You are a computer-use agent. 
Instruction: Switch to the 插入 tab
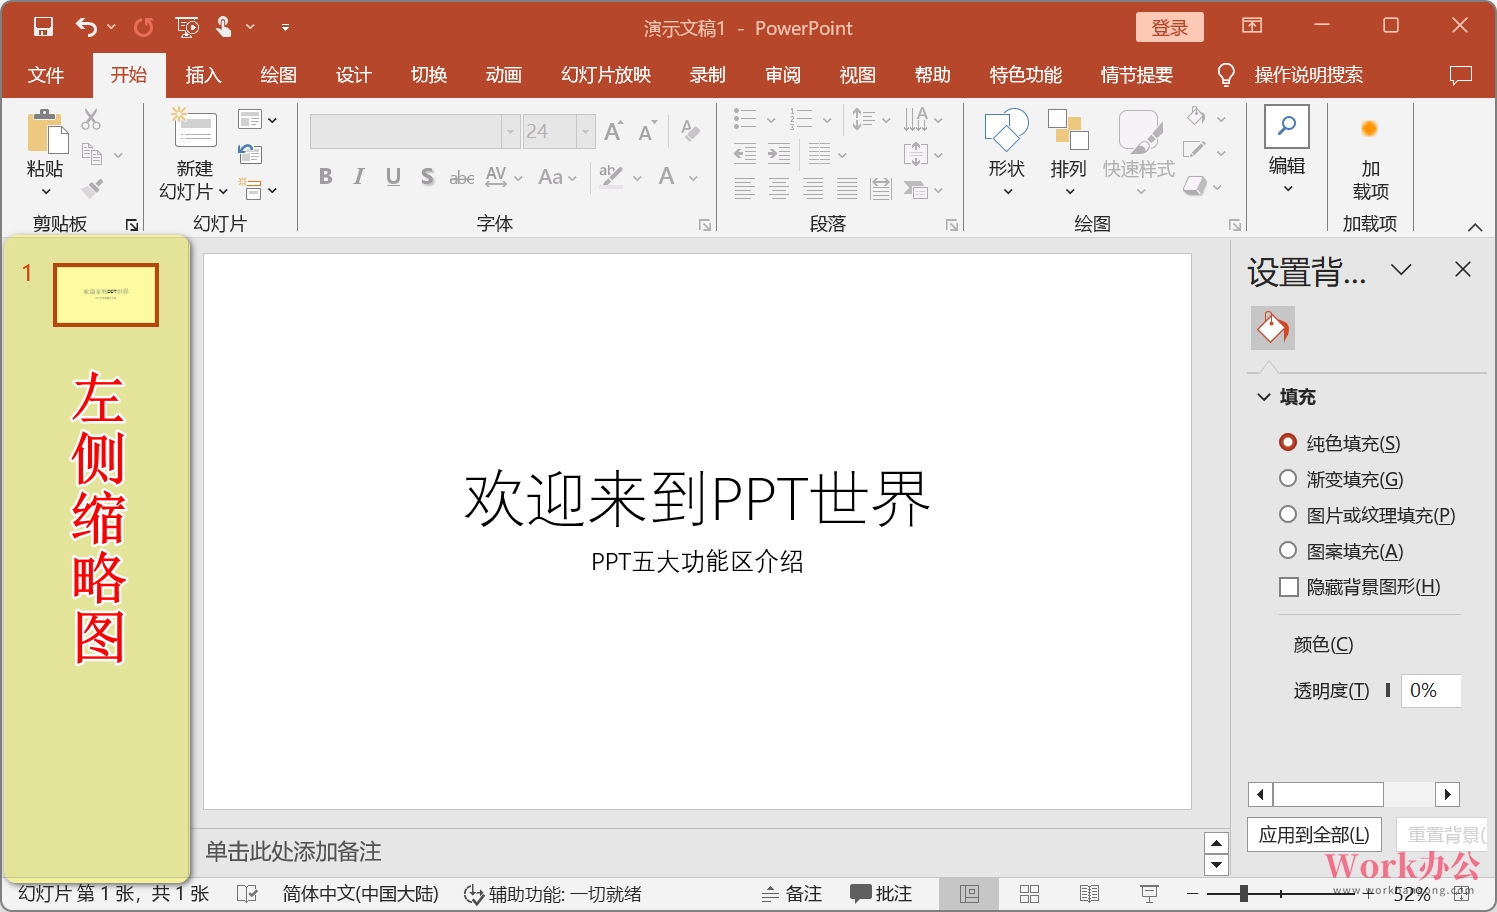coord(203,75)
